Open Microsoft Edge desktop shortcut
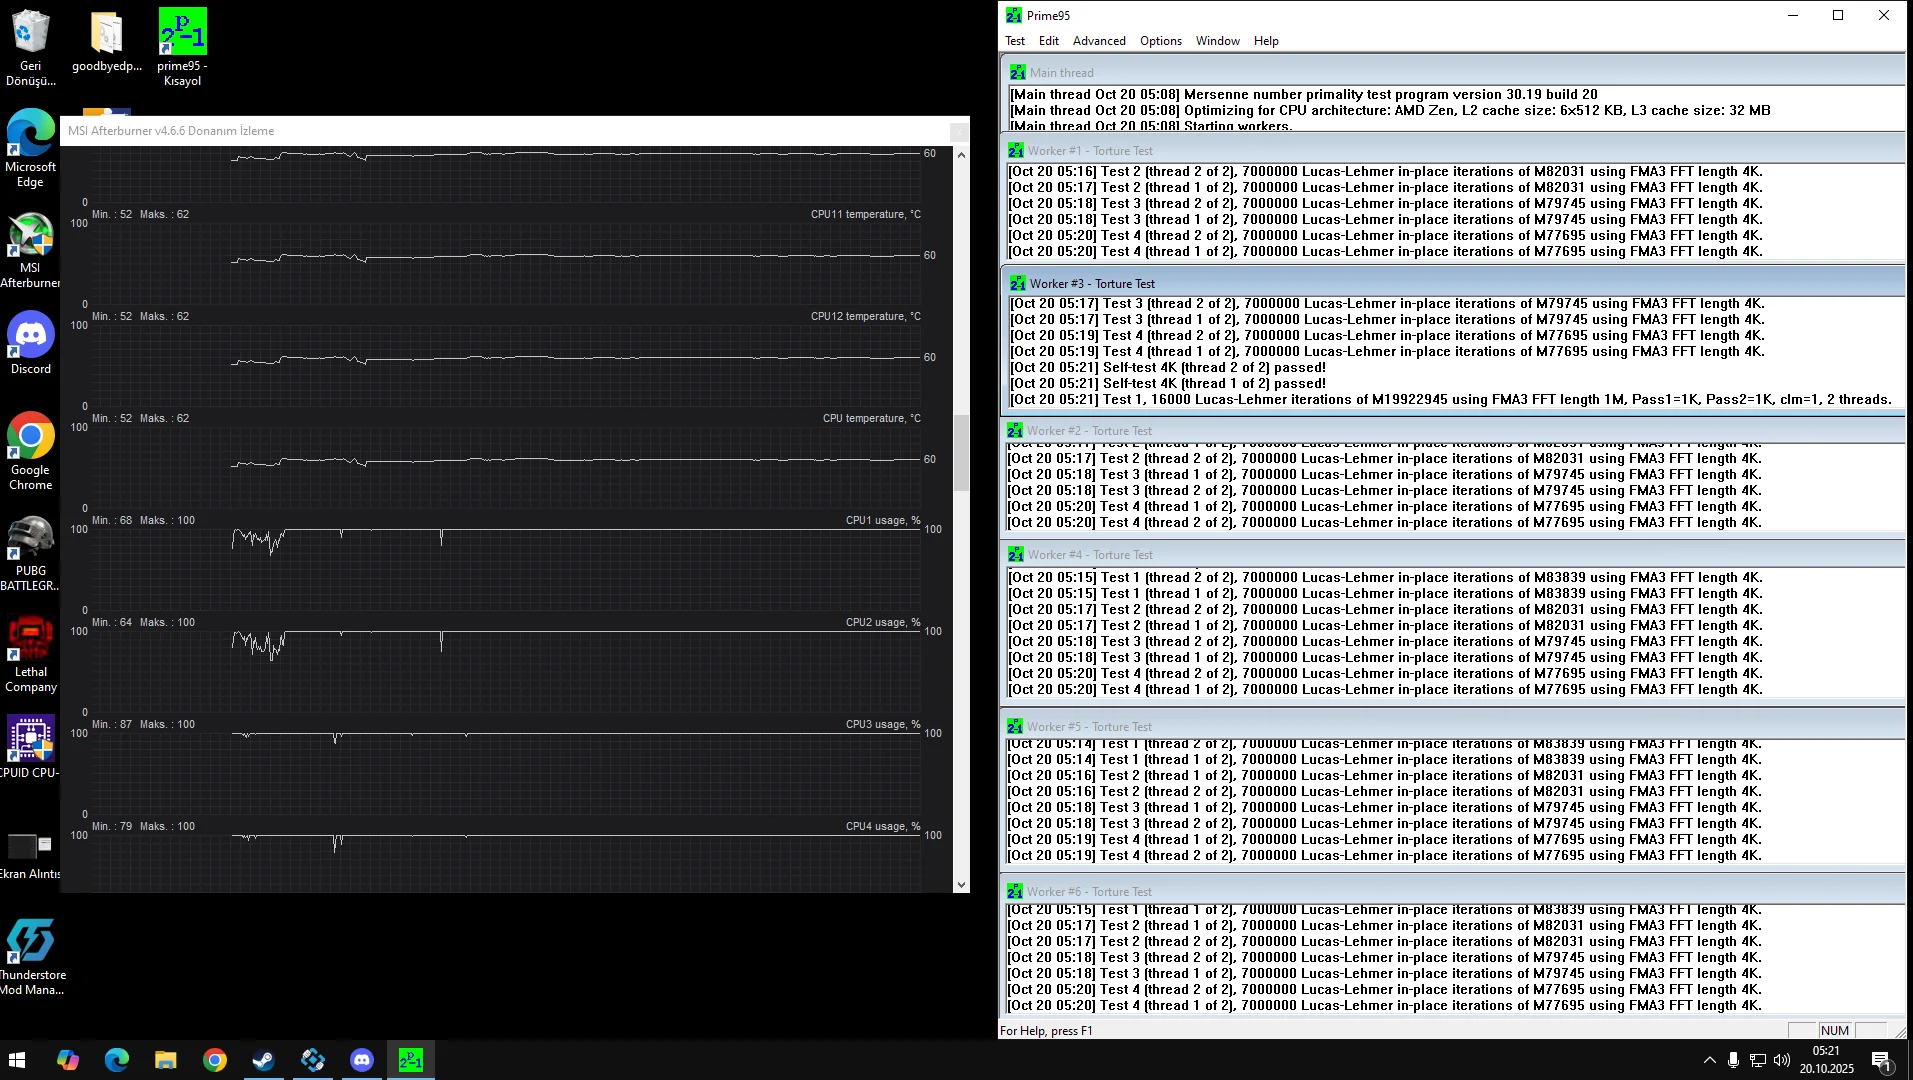 (30, 148)
